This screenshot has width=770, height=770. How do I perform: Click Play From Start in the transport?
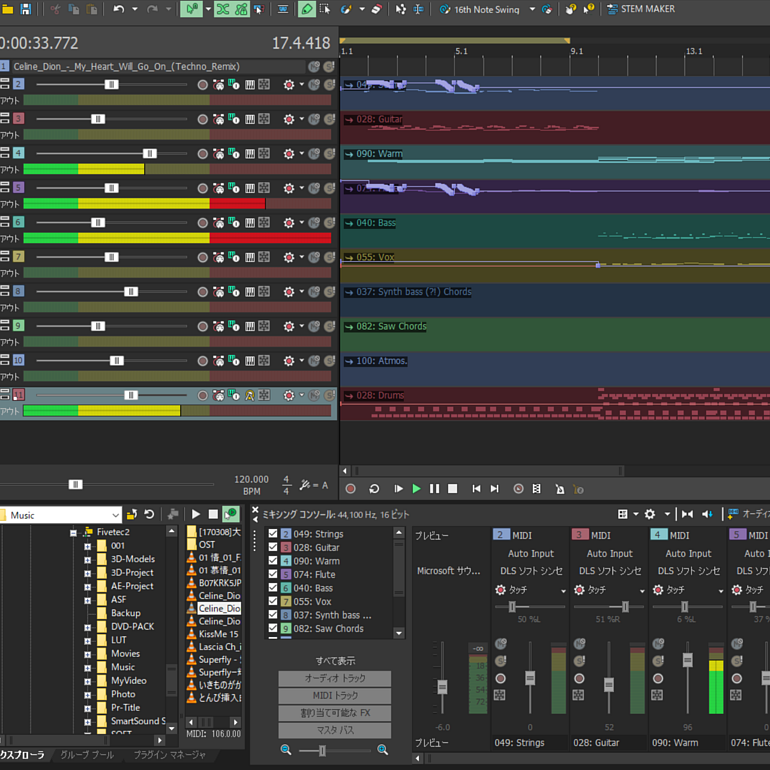[x=398, y=489]
